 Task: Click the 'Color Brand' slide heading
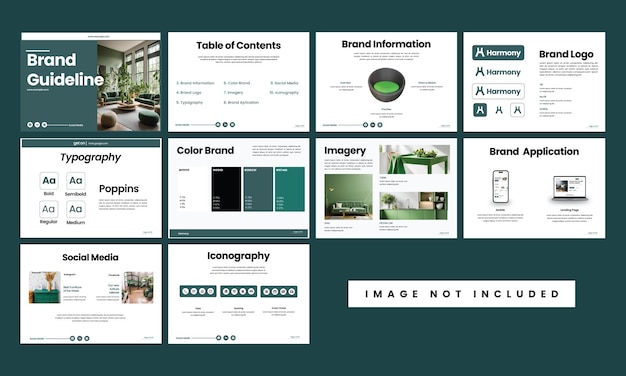click(x=205, y=150)
